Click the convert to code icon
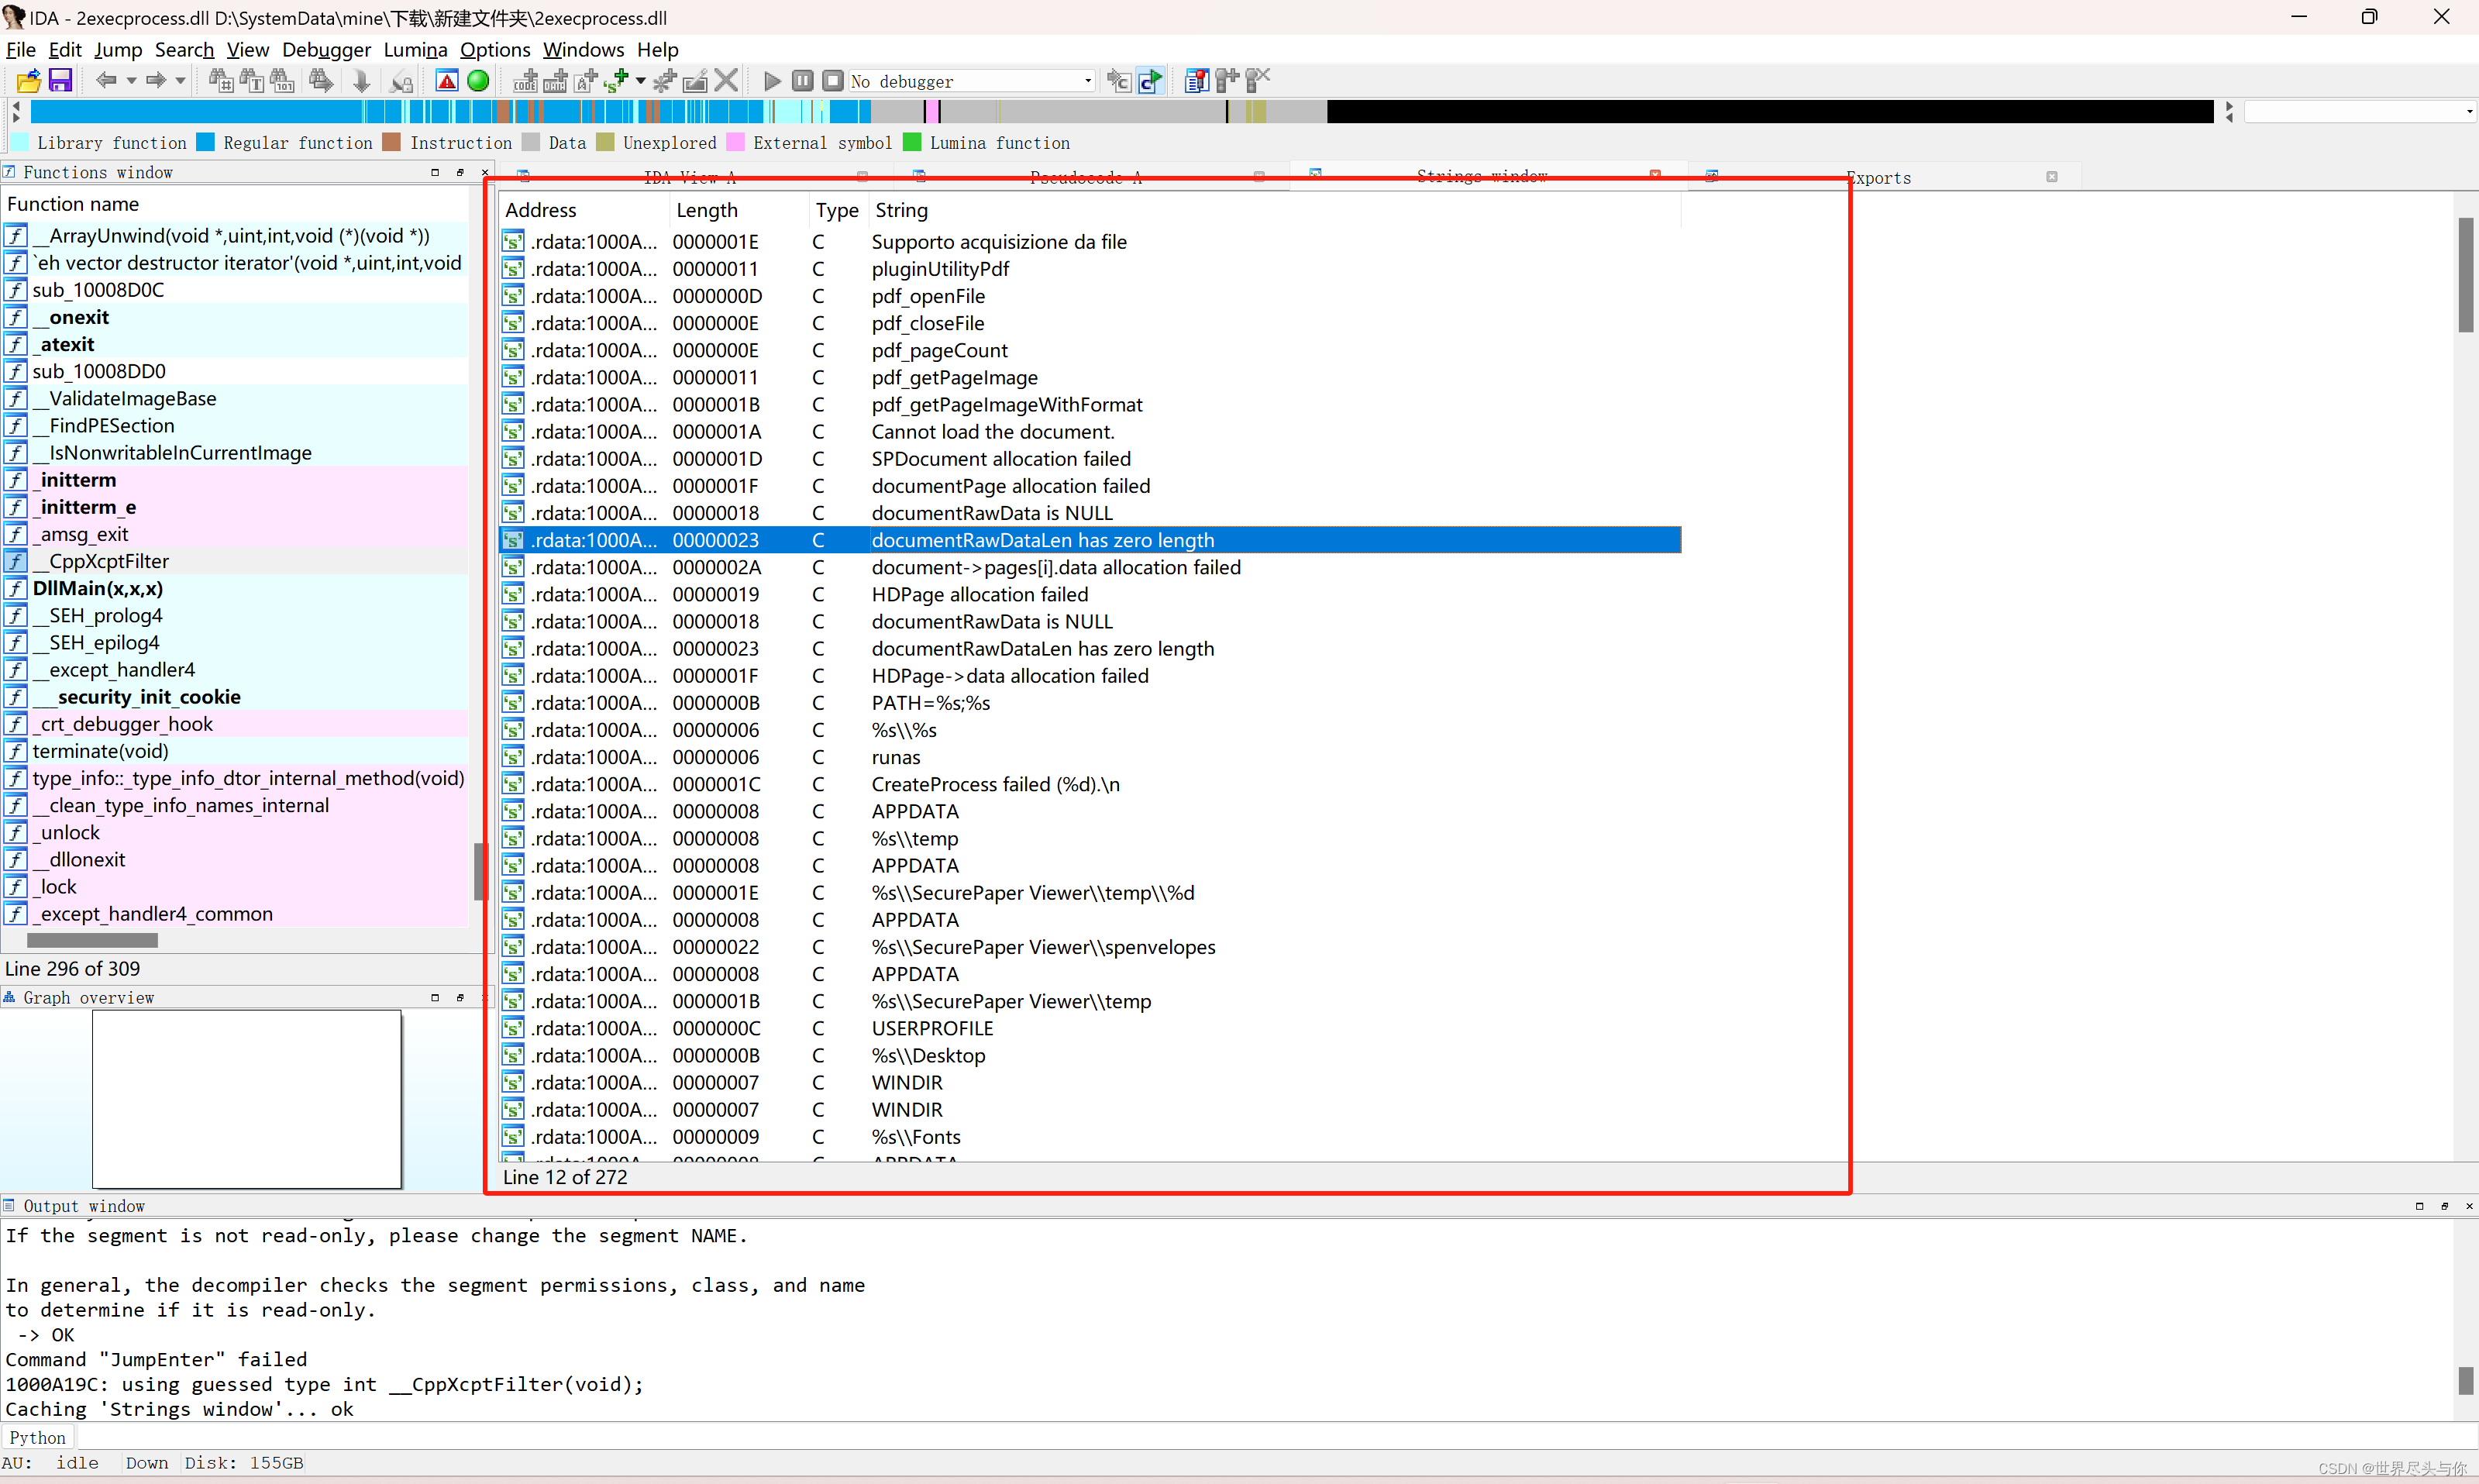This screenshot has width=2479, height=1484. 525,81
